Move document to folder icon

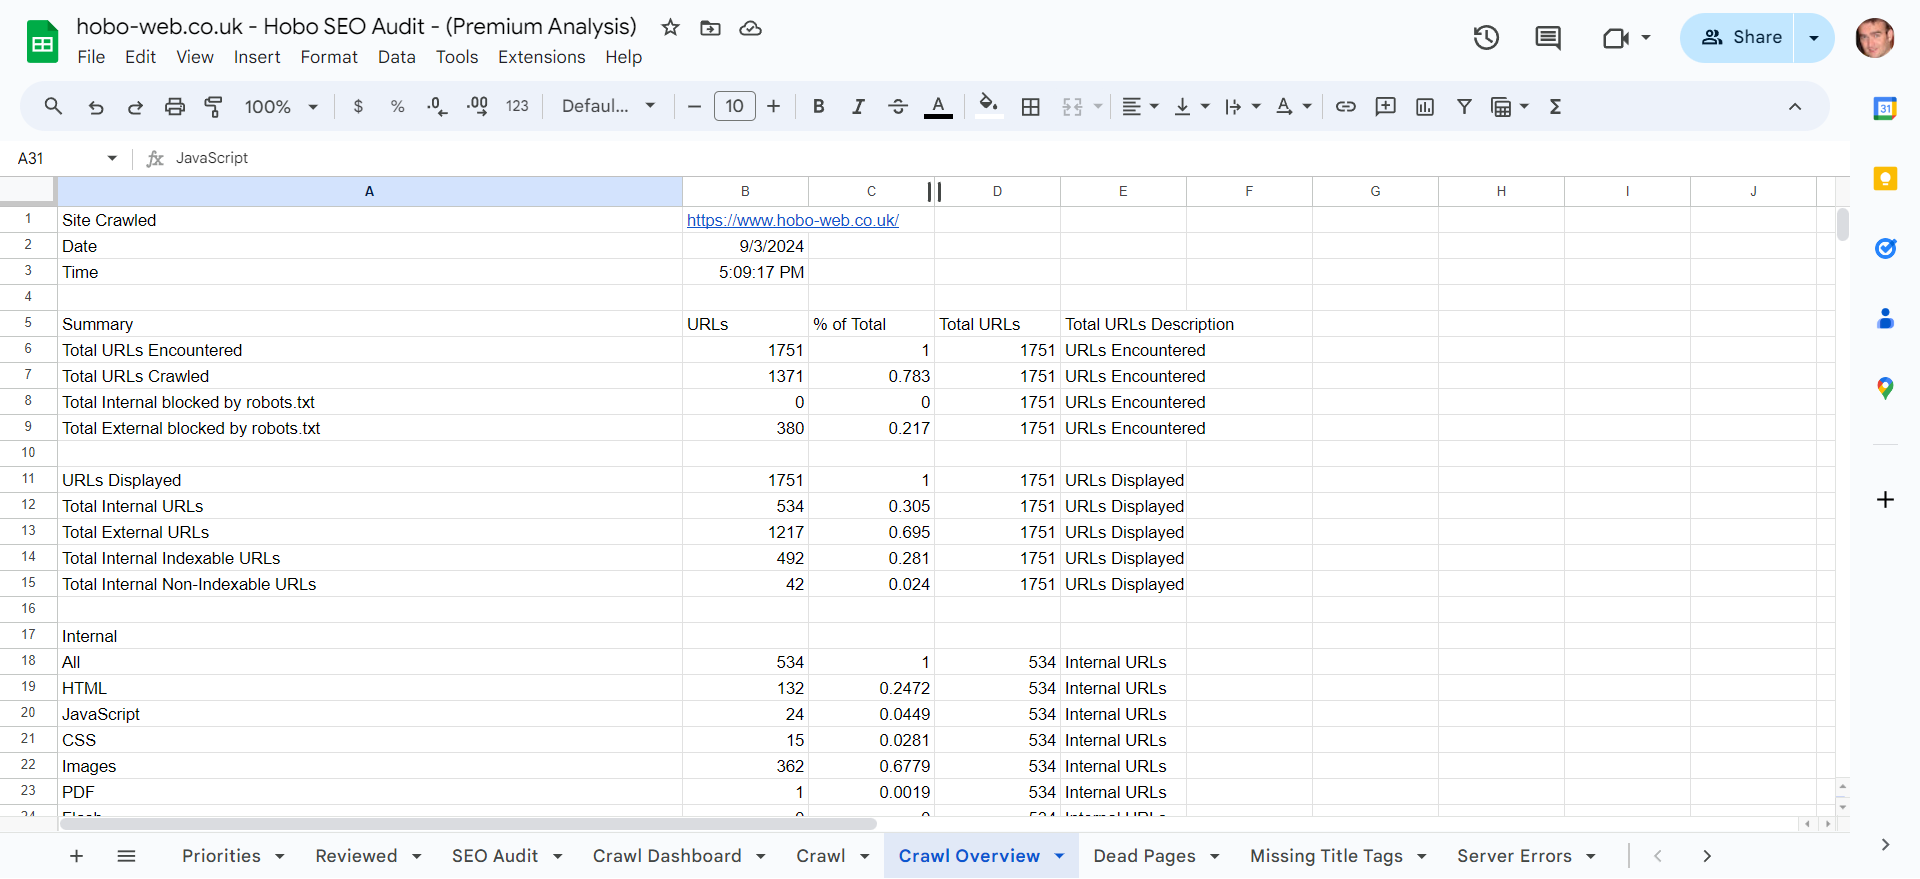(x=710, y=28)
